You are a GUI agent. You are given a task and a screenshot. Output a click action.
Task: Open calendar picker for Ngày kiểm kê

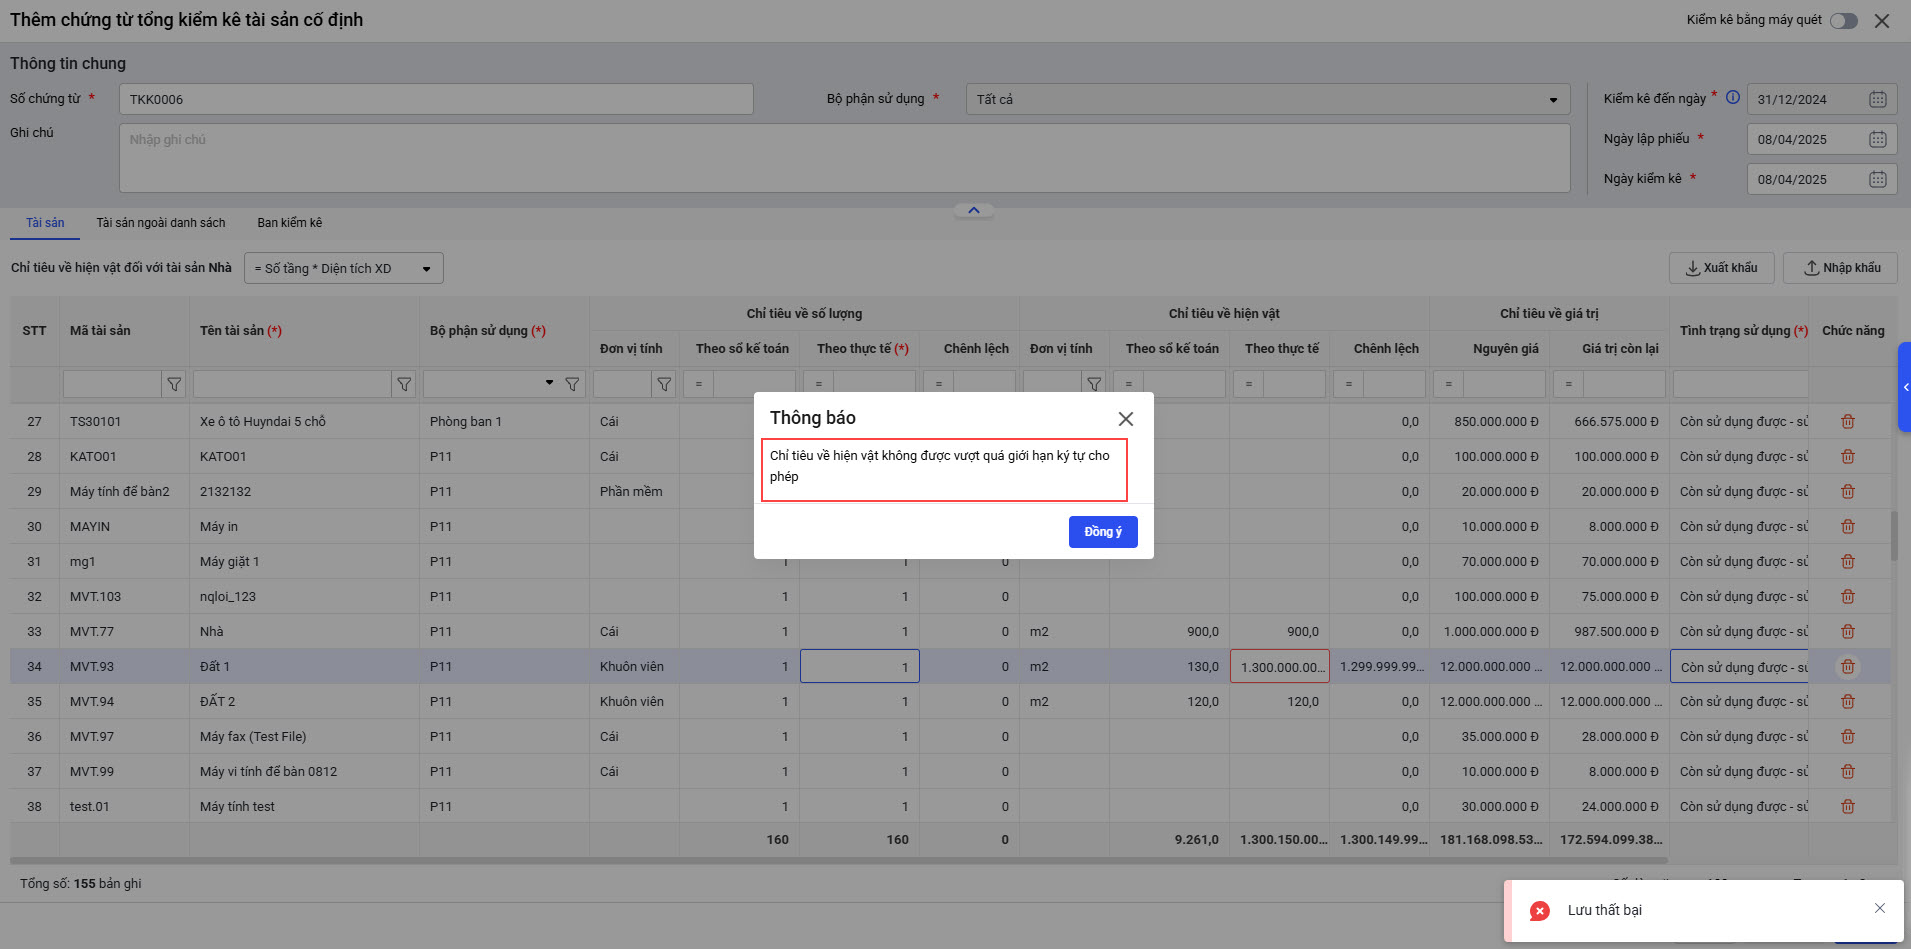[x=1877, y=180]
